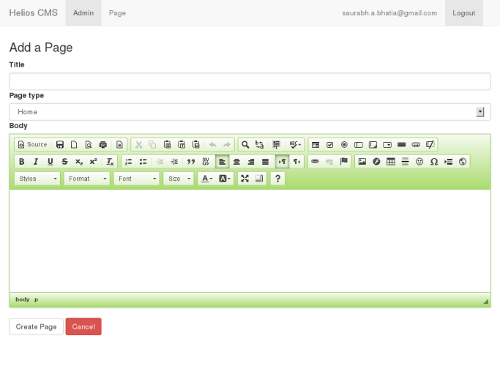Click the Insert Table icon
500x366 pixels.
[x=391, y=162]
